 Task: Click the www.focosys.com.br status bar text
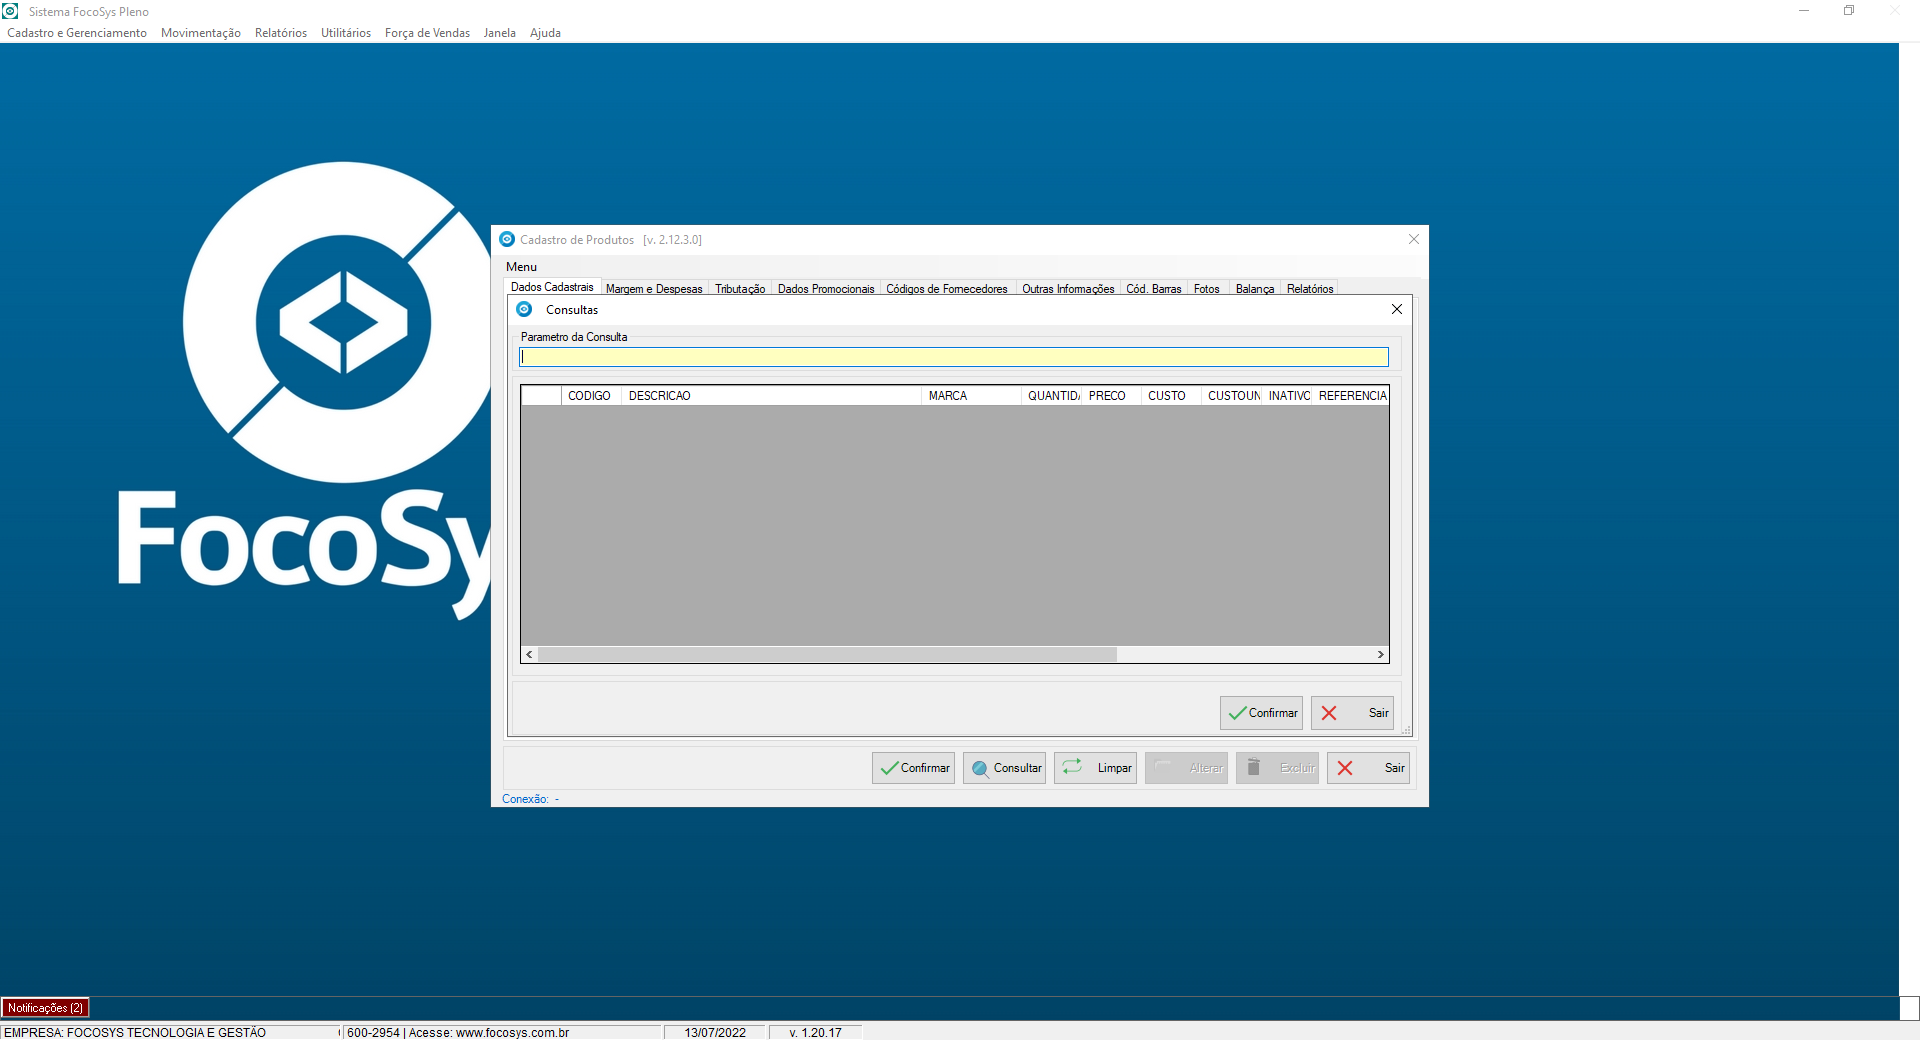[512, 1032]
